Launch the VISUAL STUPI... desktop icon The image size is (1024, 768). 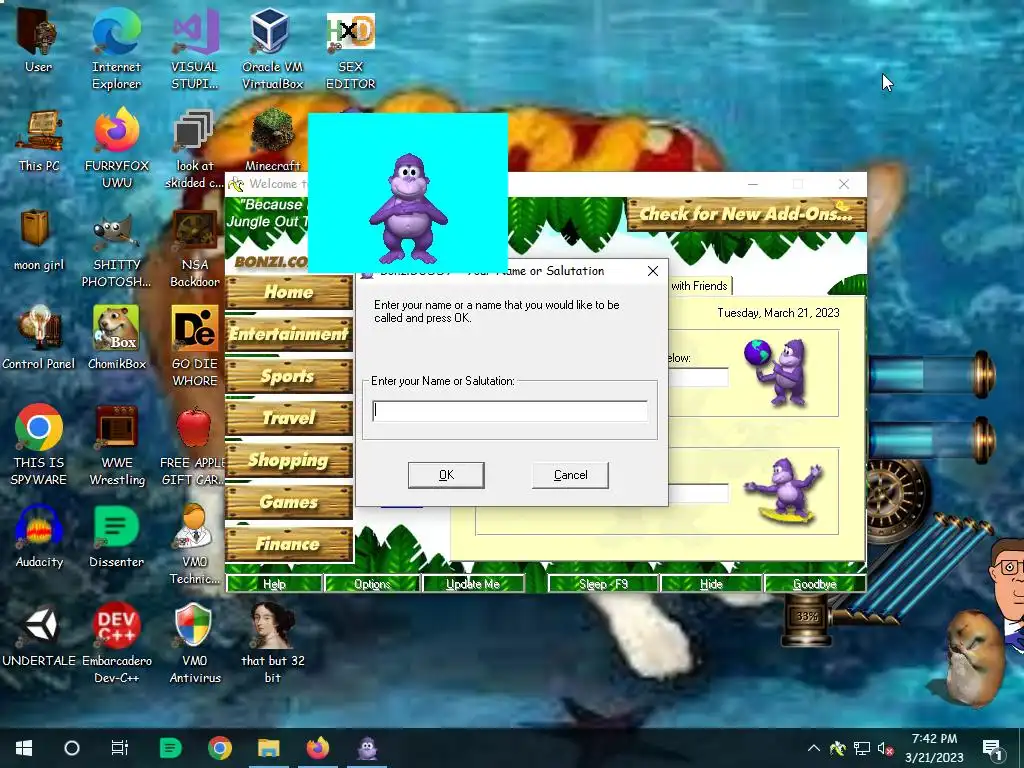[x=195, y=49]
